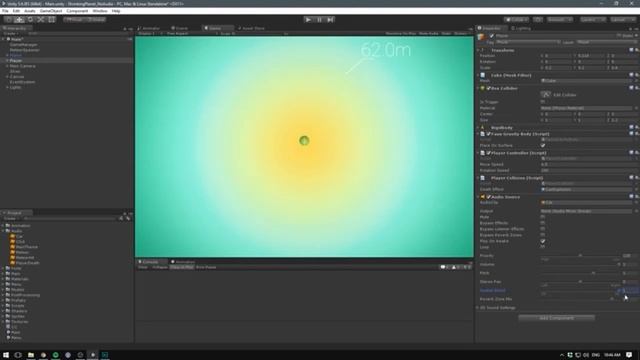Open the File menu
This screenshot has width=640, height=360.
tap(5, 11)
